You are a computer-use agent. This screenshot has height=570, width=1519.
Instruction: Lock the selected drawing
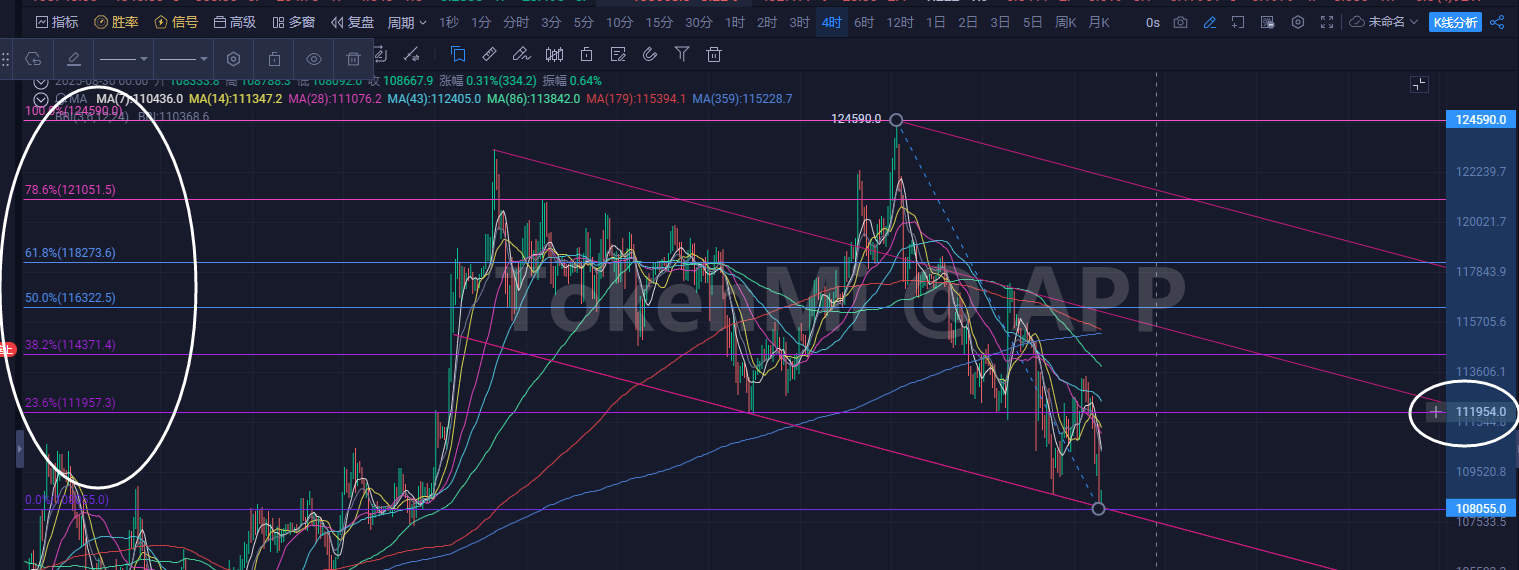(x=274, y=59)
